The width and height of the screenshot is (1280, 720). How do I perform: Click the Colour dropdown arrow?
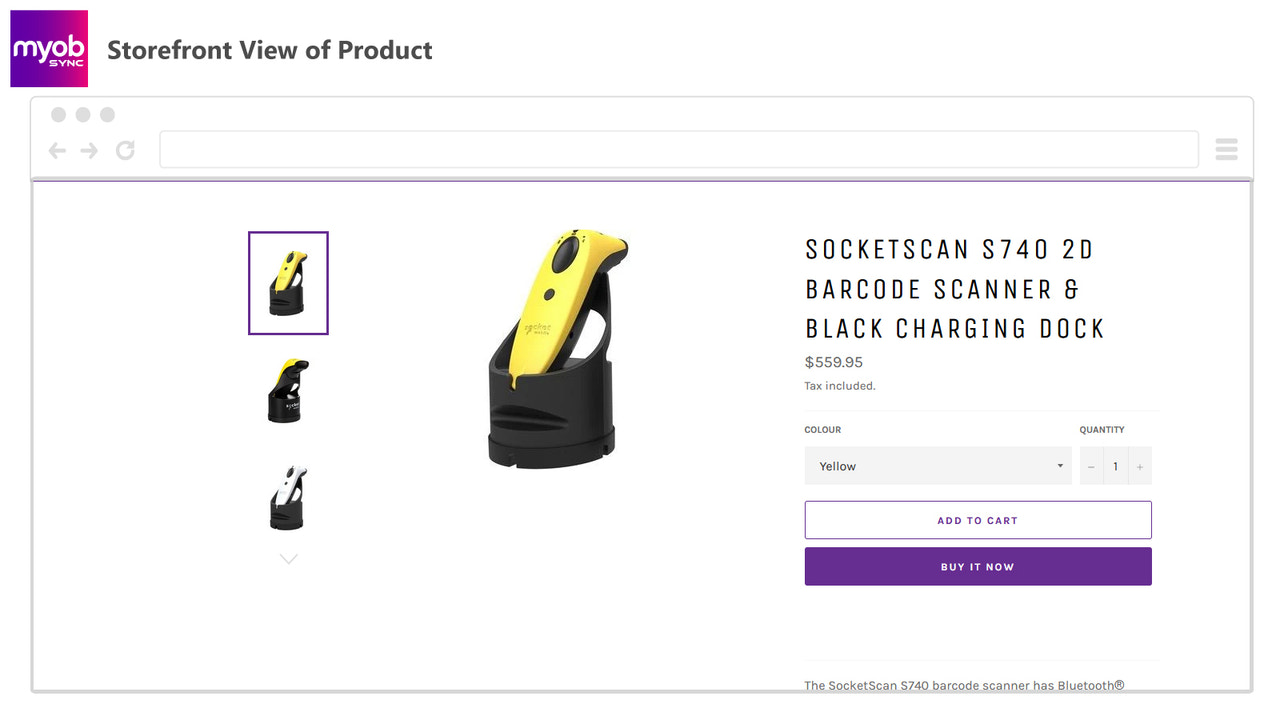tap(1059, 466)
